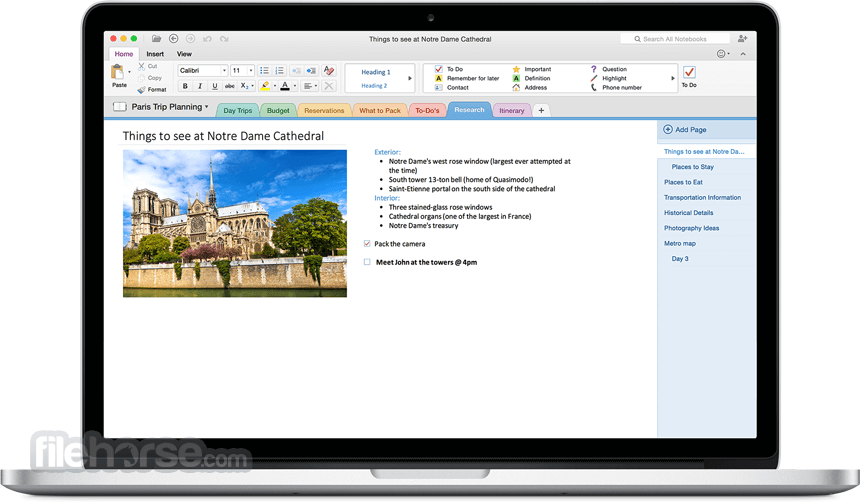This screenshot has height=503, width=860.
Task: Toggle bold formatting
Action: [x=185, y=86]
